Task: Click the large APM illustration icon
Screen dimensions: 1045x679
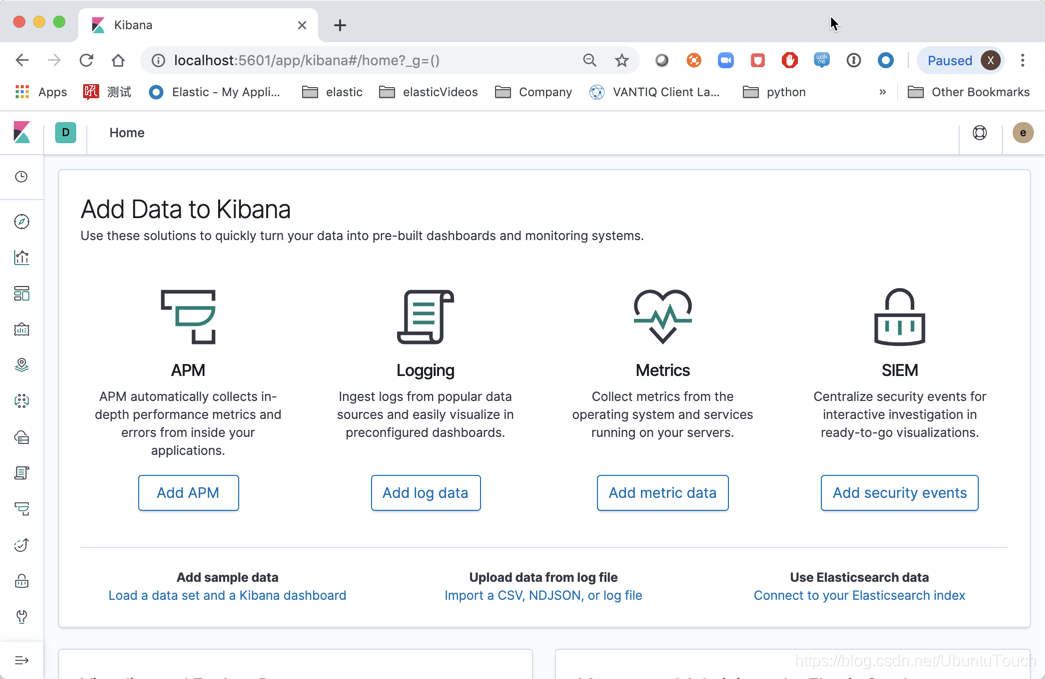Action: pyautogui.click(x=188, y=317)
